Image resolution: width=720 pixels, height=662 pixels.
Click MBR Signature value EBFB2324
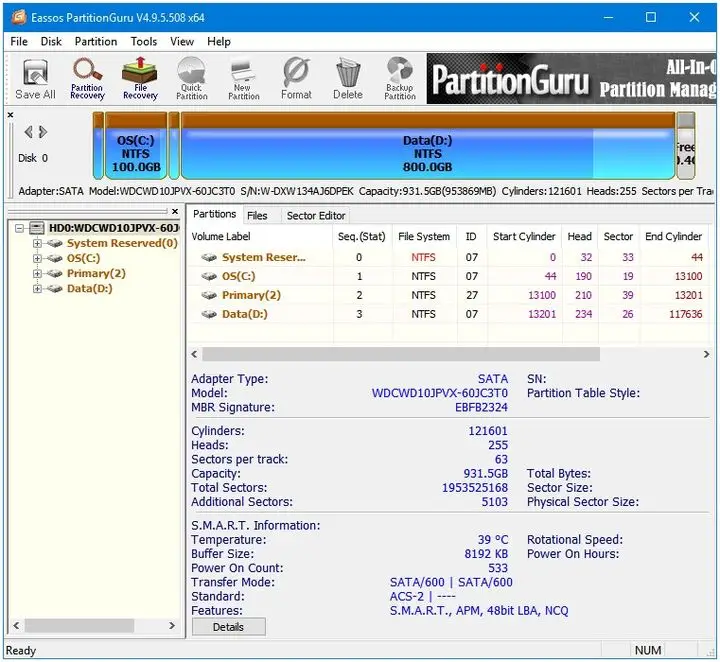coord(481,407)
